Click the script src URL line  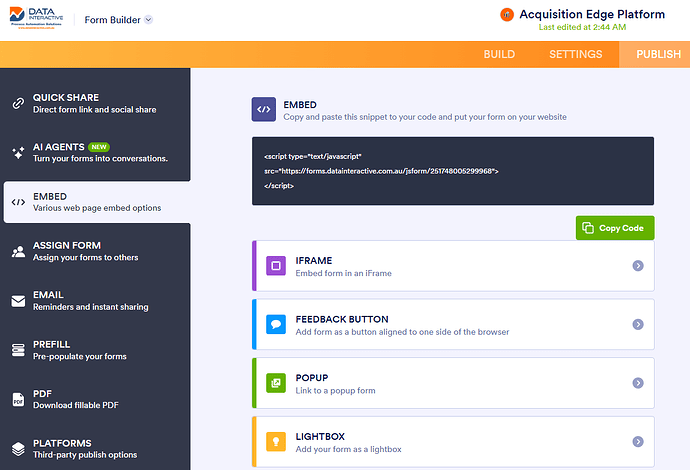[x=381, y=171]
